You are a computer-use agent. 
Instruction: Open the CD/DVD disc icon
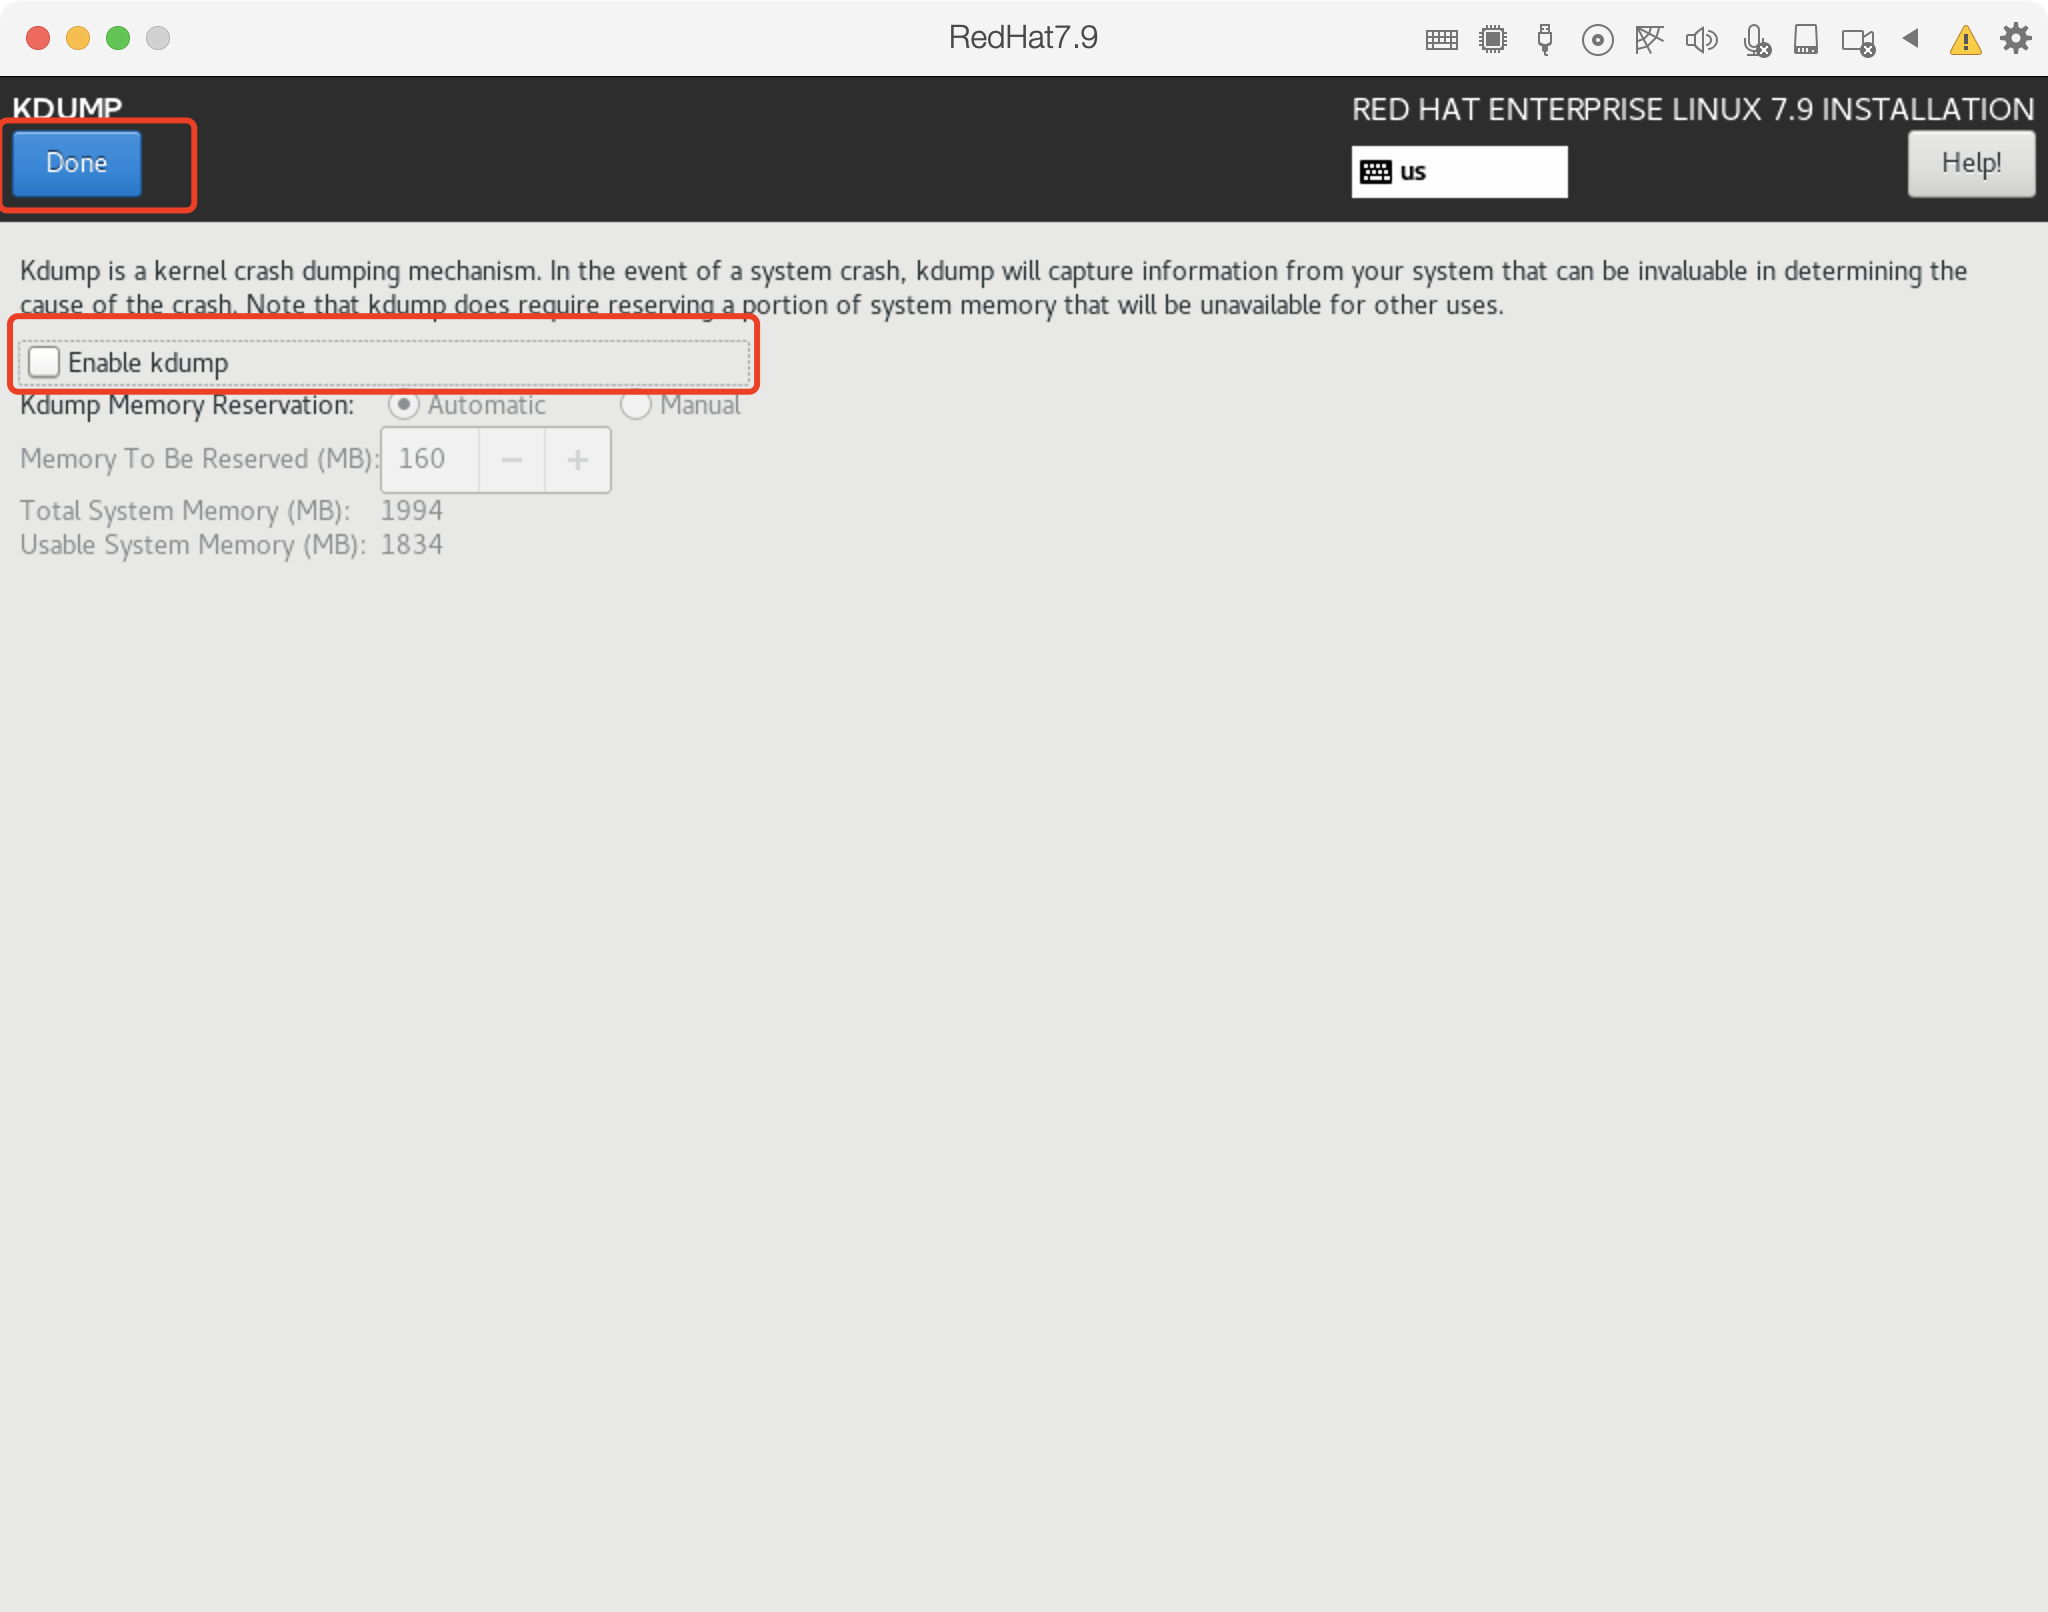(1597, 40)
